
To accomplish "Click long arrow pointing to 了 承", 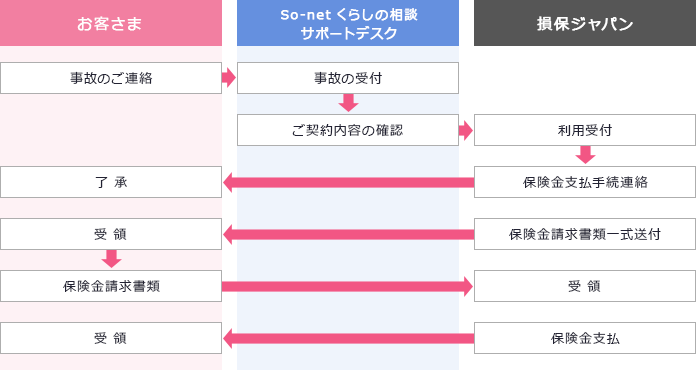I will click(348, 182).
